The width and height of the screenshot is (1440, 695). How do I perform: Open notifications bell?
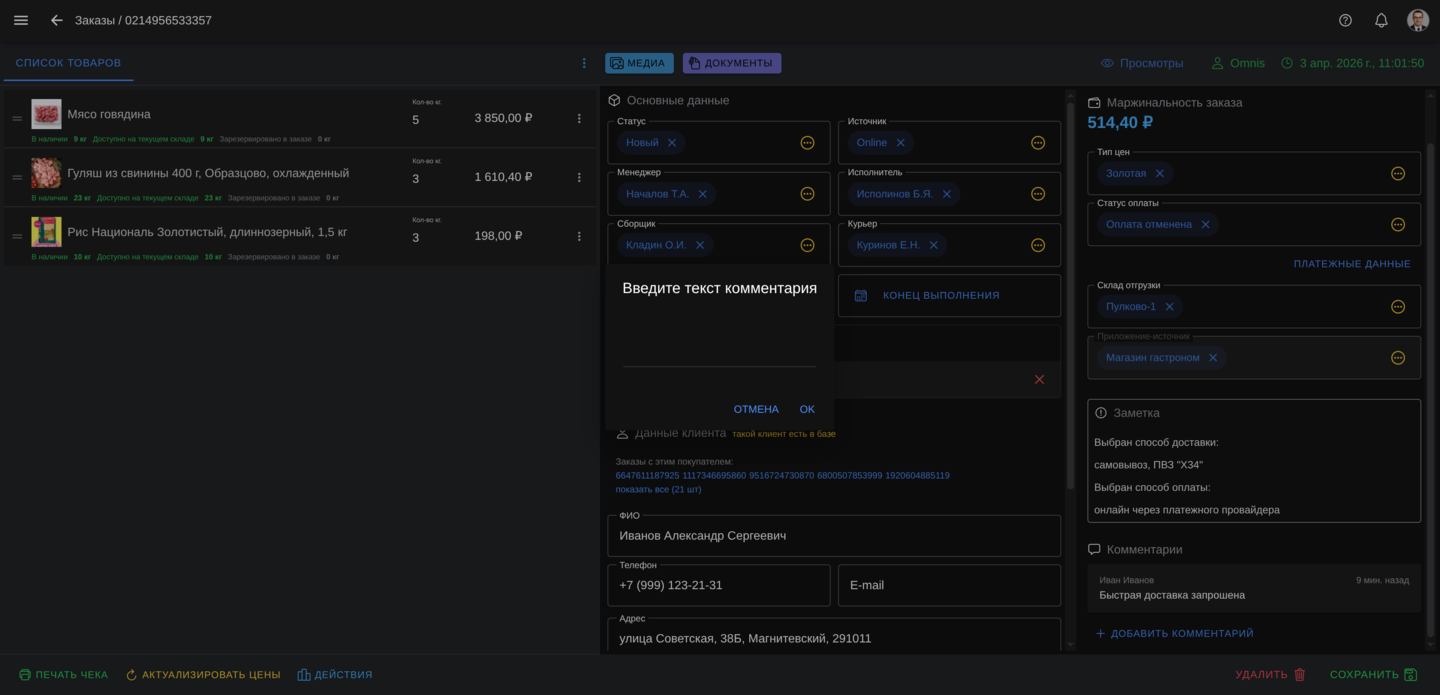coord(1381,20)
